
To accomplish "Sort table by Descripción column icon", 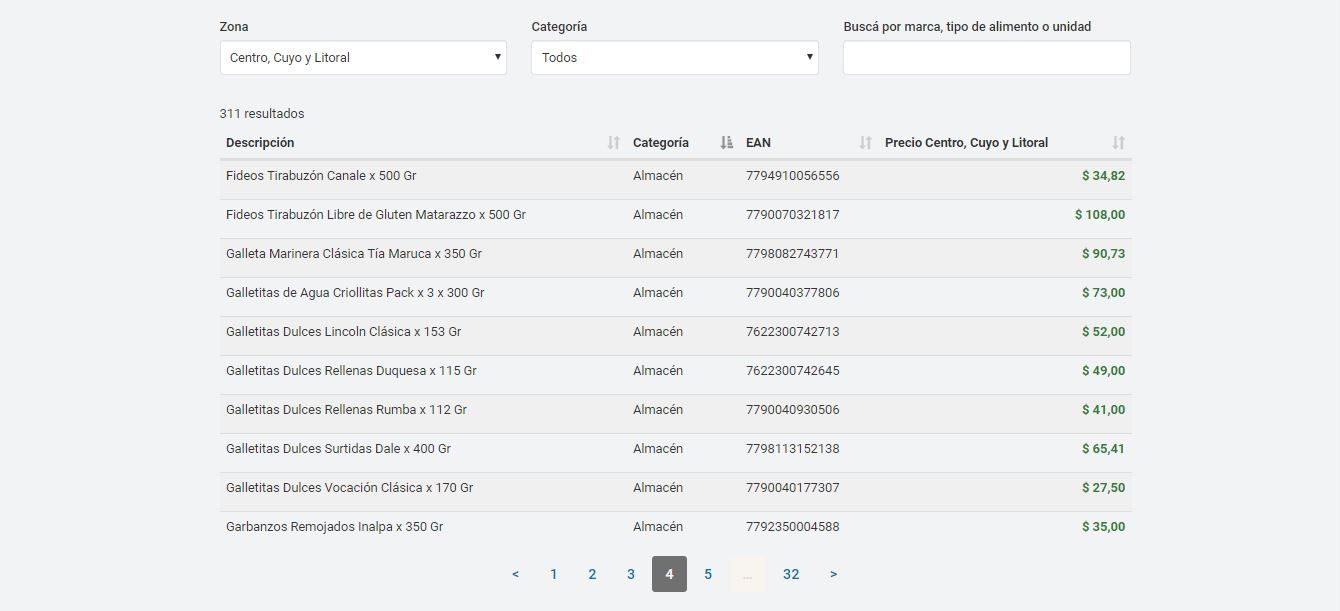I will point(613,143).
